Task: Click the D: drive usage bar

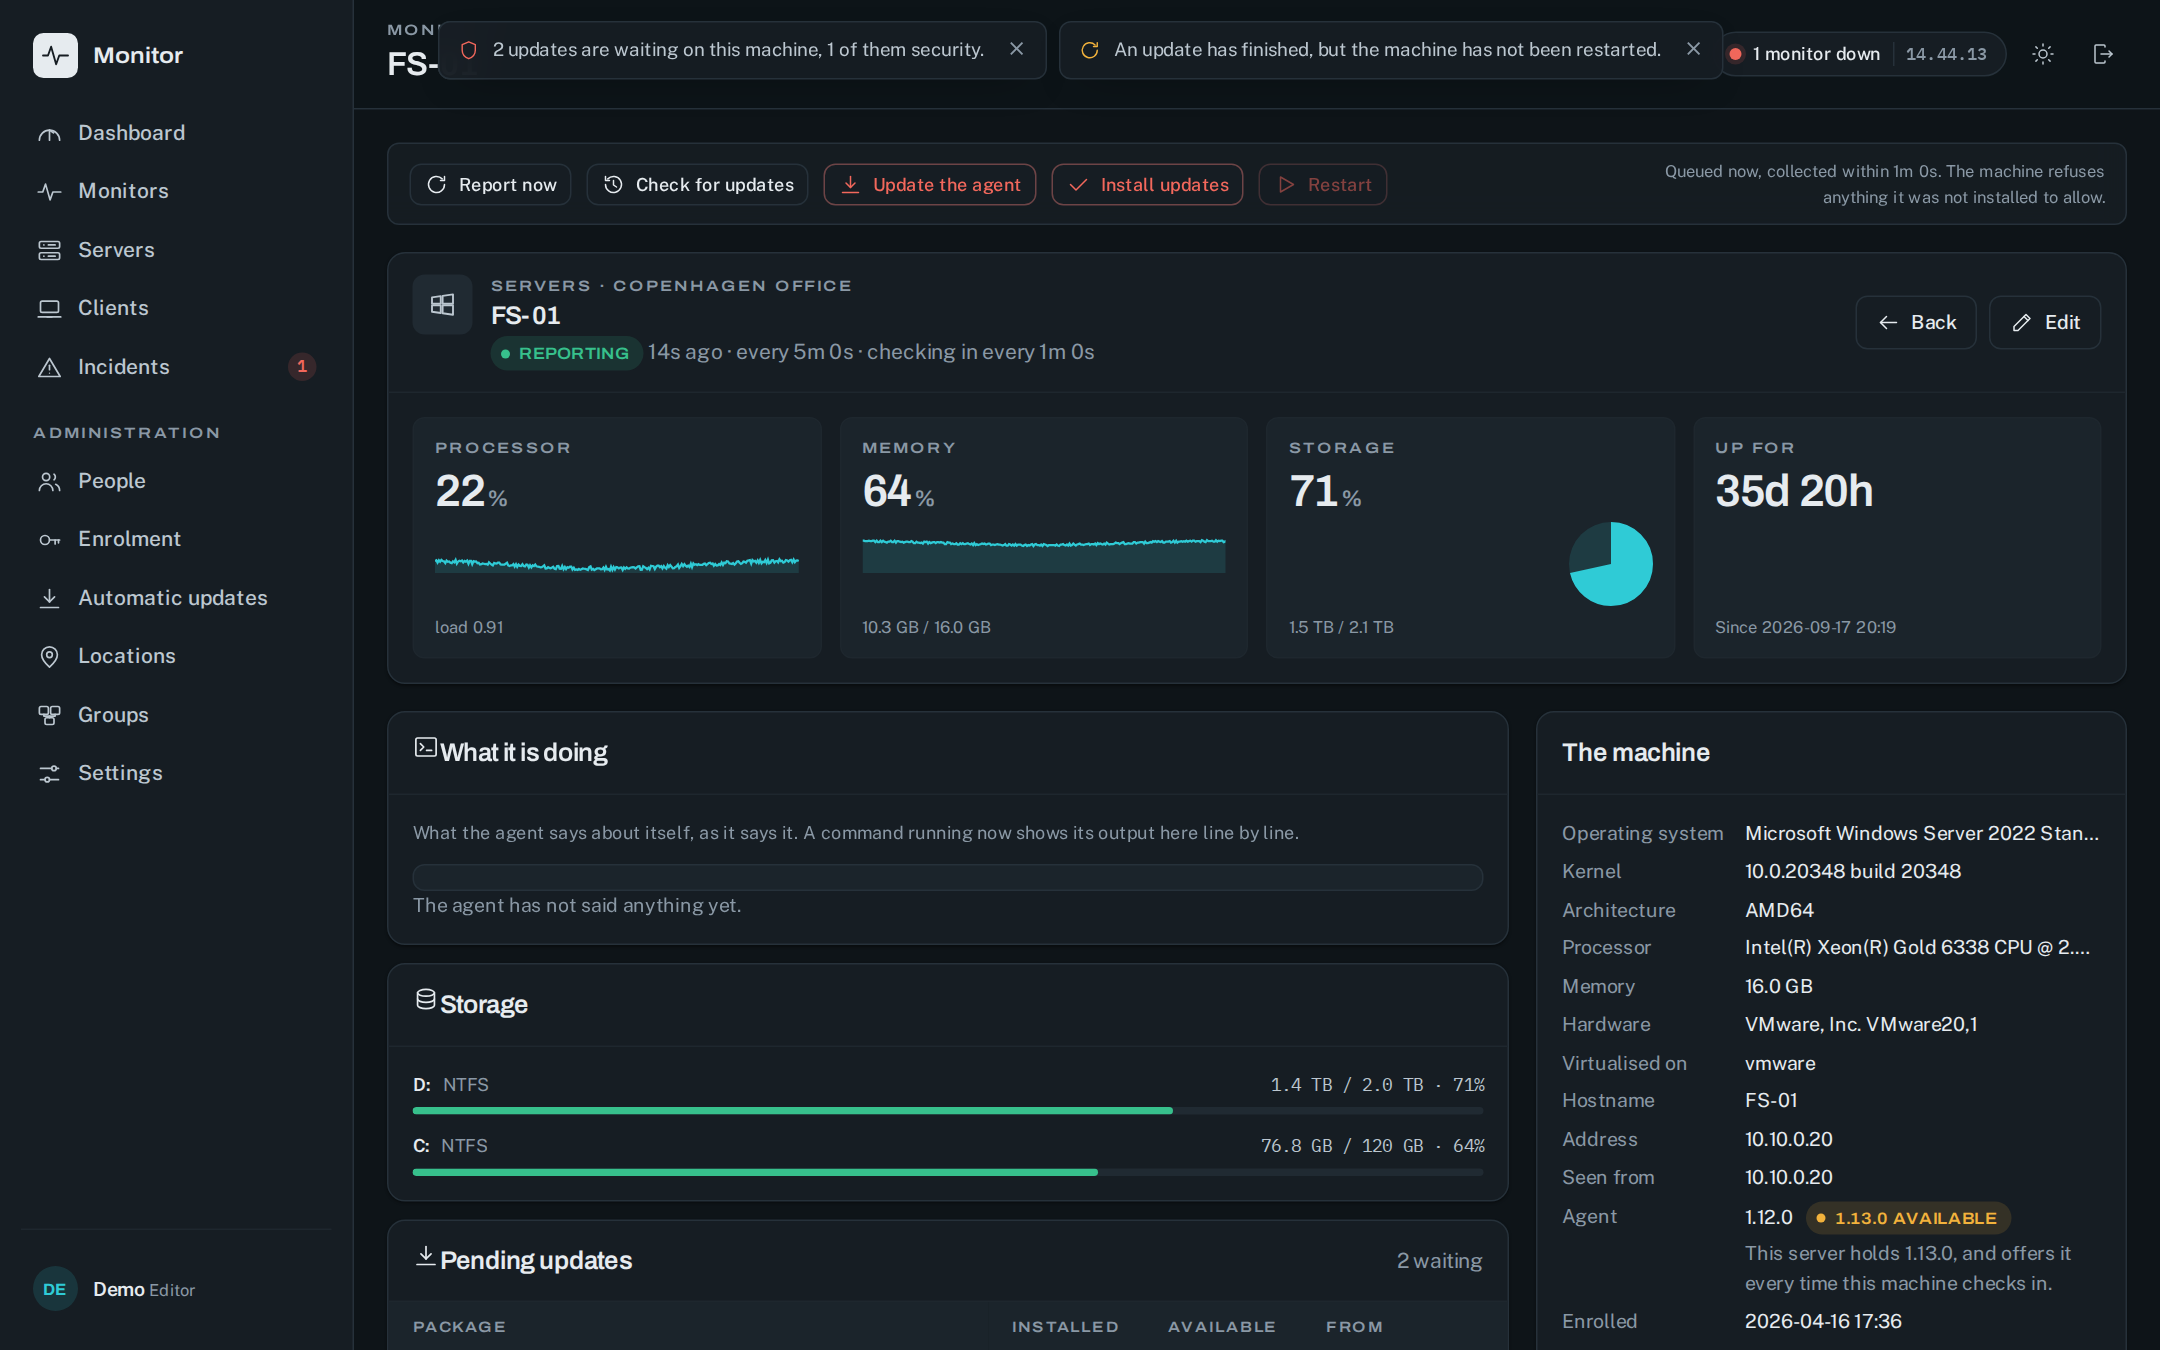Action: [948, 1111]
